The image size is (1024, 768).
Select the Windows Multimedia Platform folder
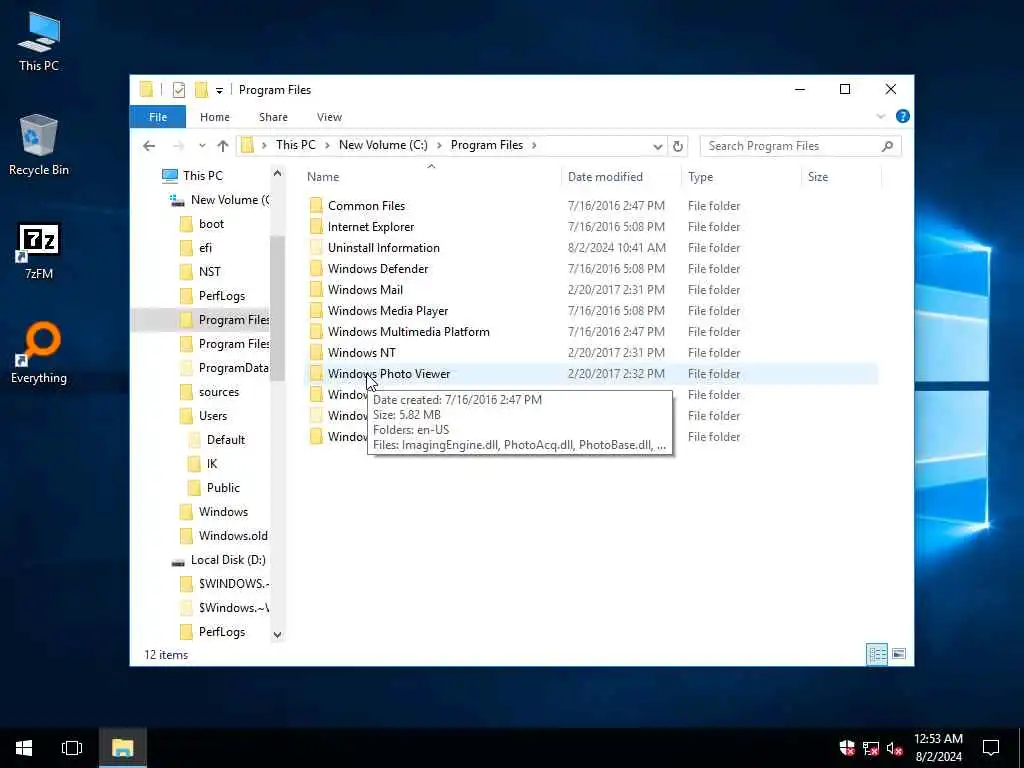click(408, 331)
